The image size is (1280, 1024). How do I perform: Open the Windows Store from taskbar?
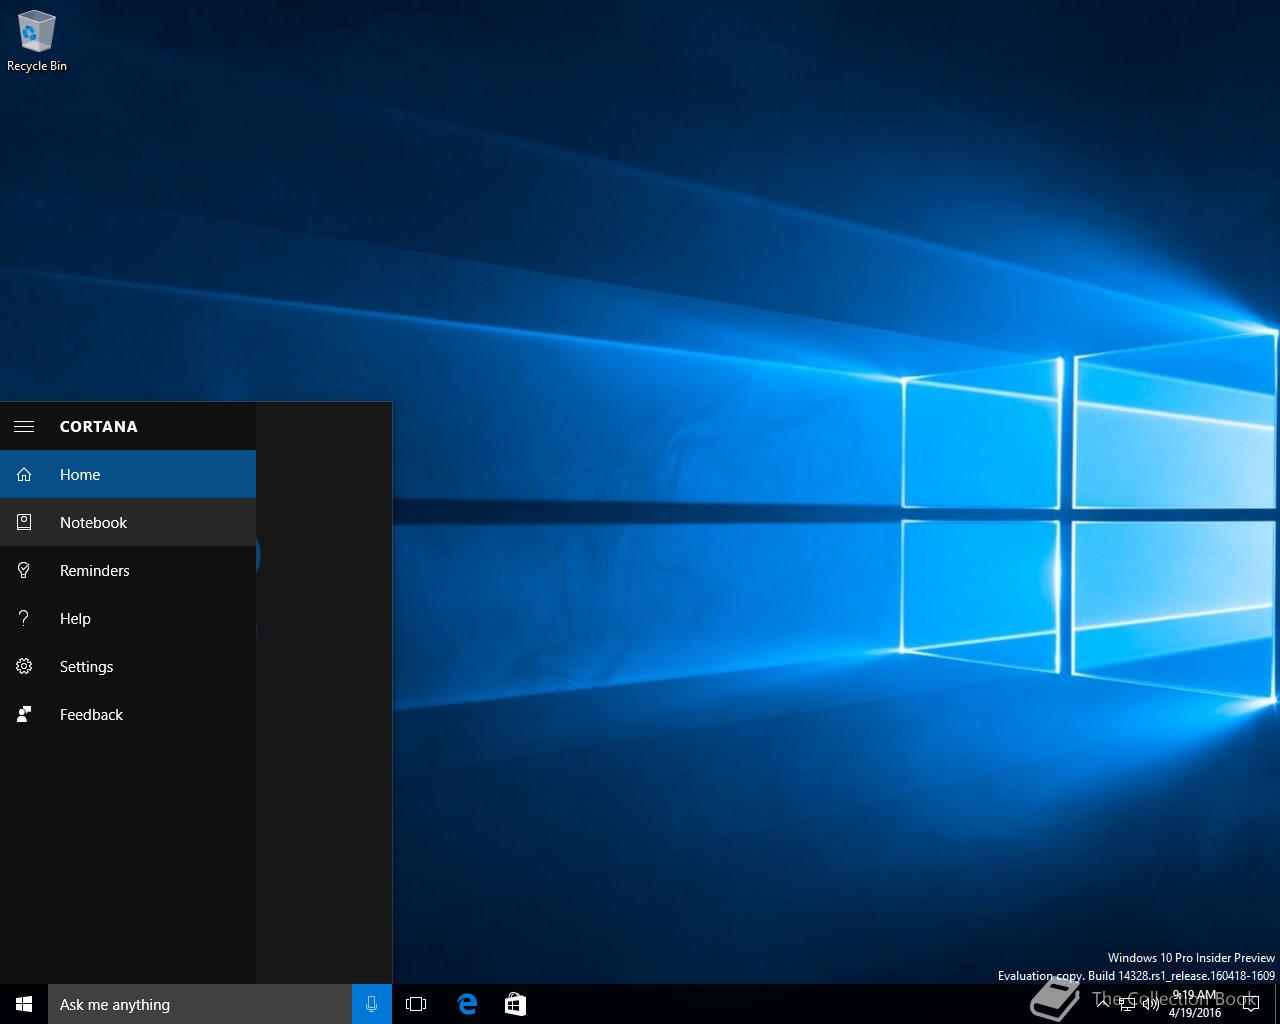[515, 1004]
